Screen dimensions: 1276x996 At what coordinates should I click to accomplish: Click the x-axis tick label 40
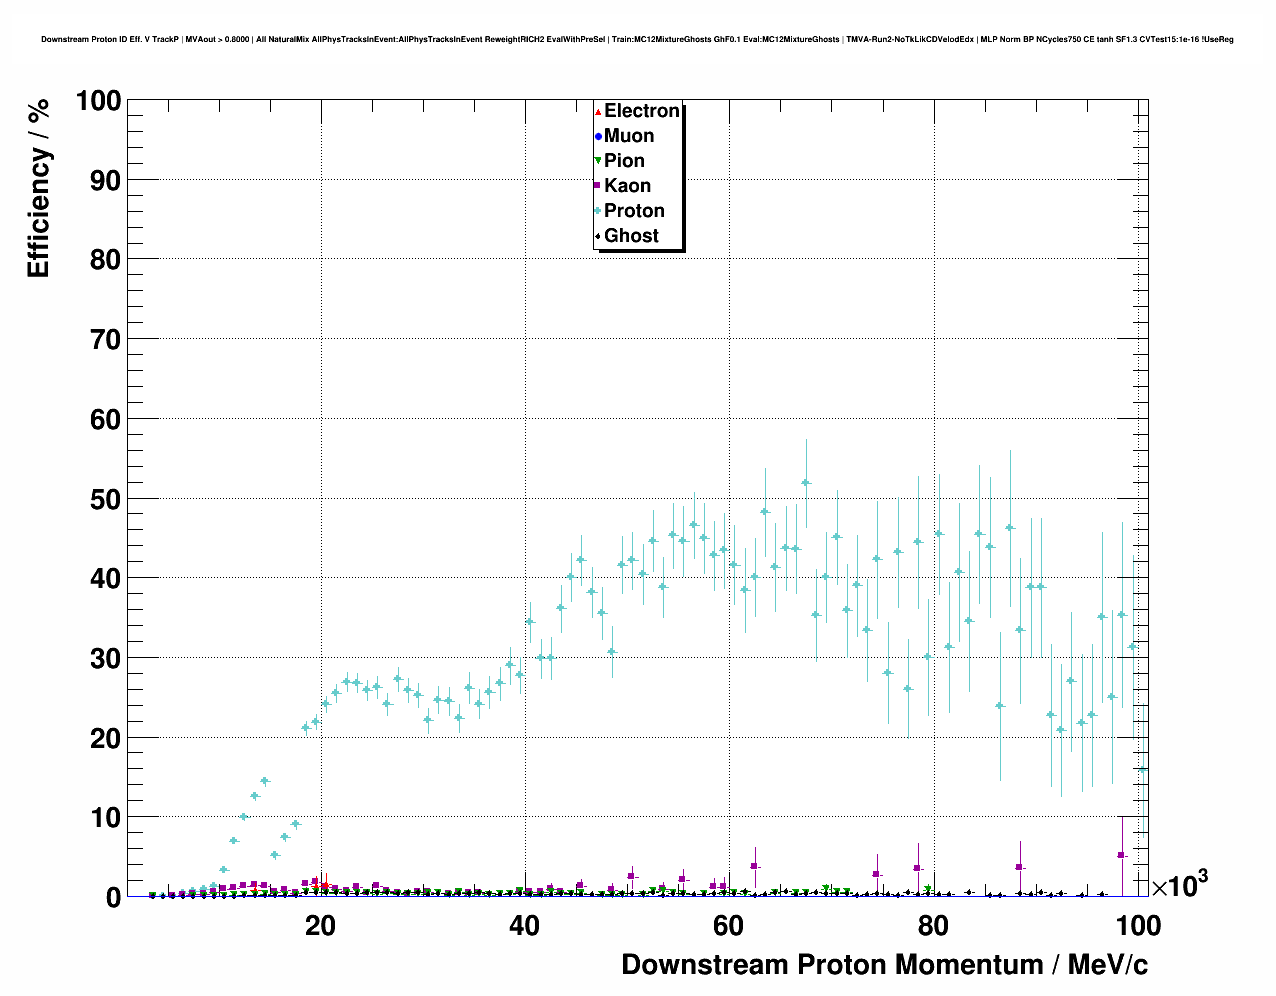coord(524,926)
